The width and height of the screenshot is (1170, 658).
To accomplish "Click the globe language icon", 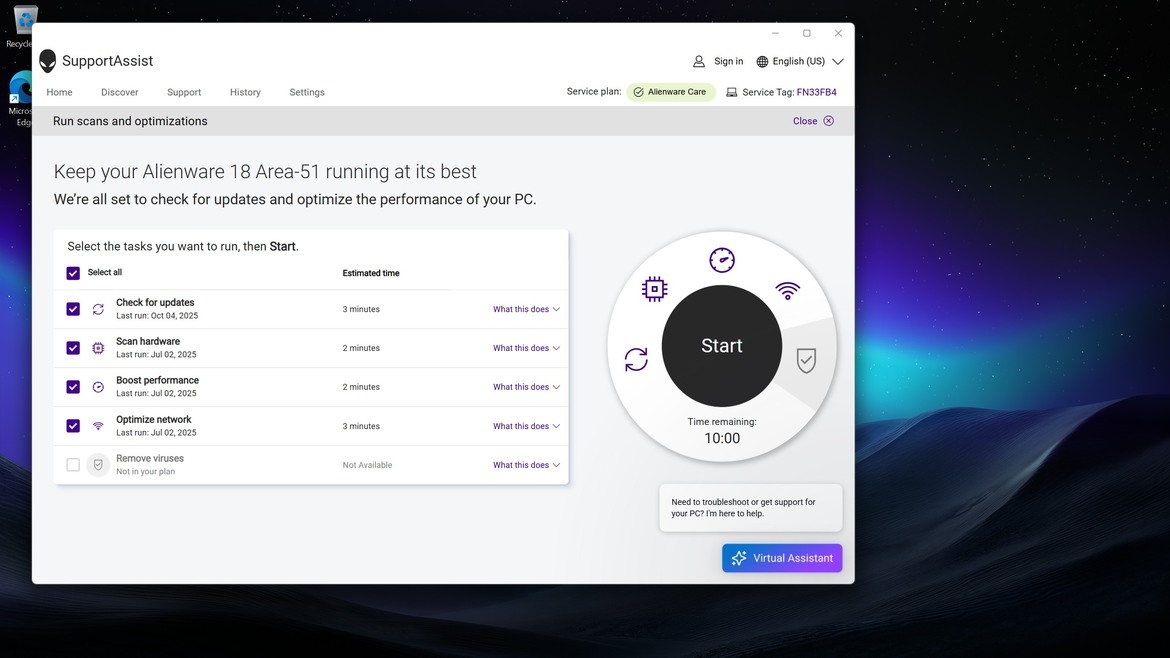I will click(762, 62).
